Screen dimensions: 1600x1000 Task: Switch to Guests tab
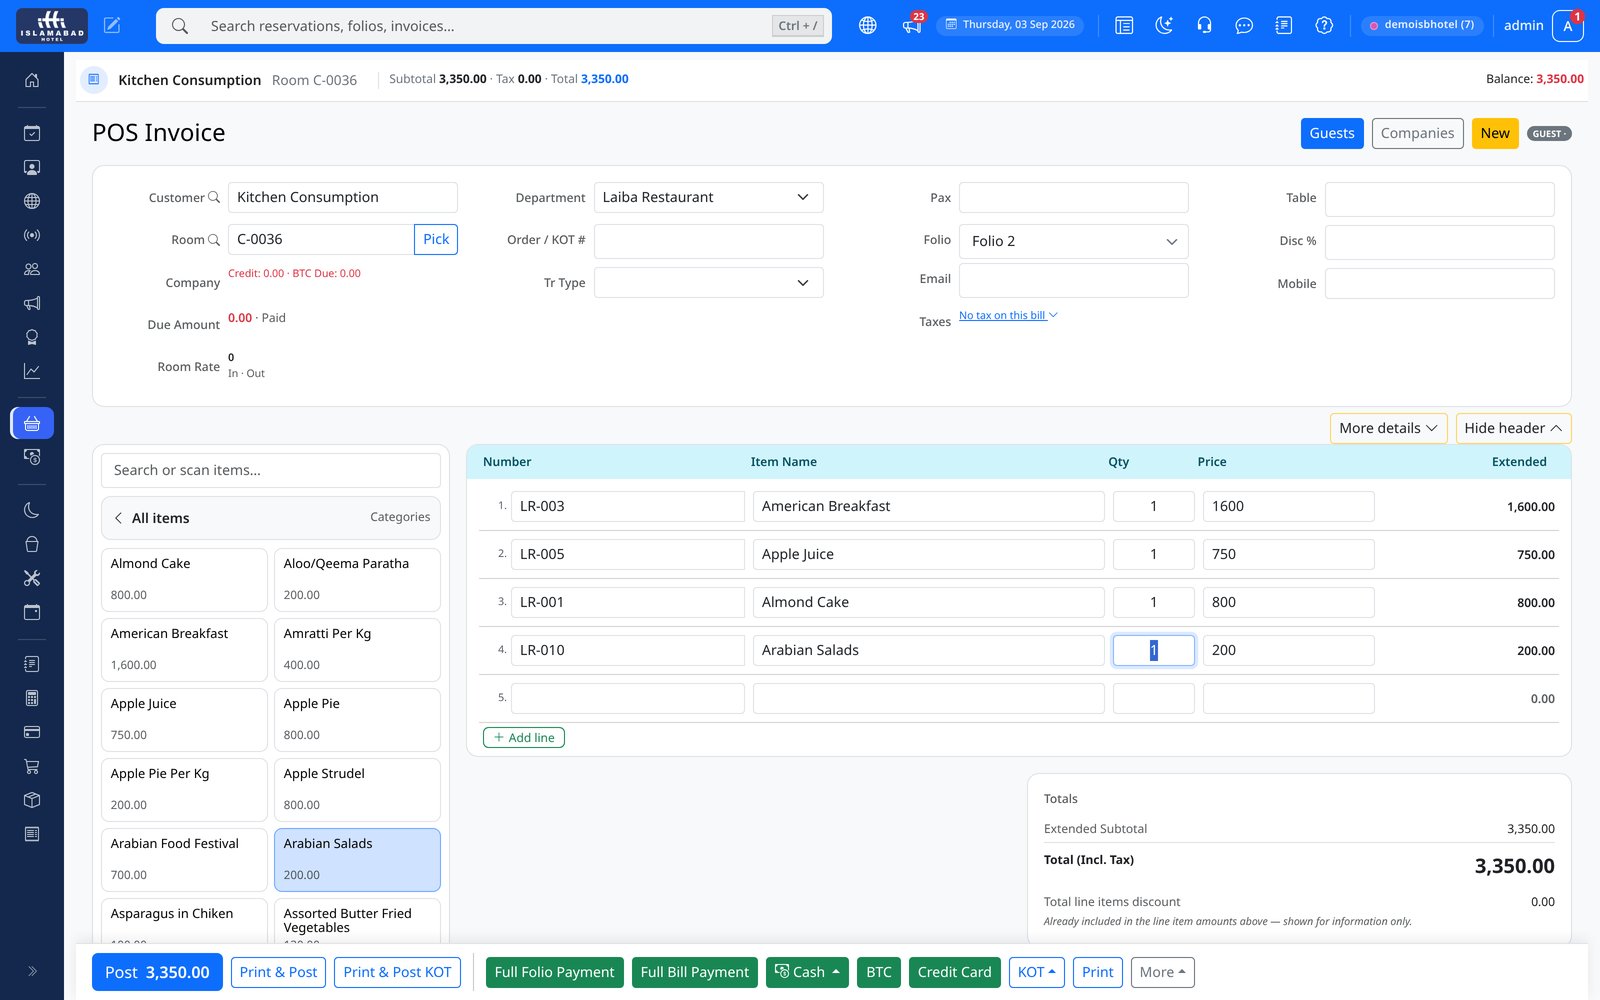[1332, 133]
